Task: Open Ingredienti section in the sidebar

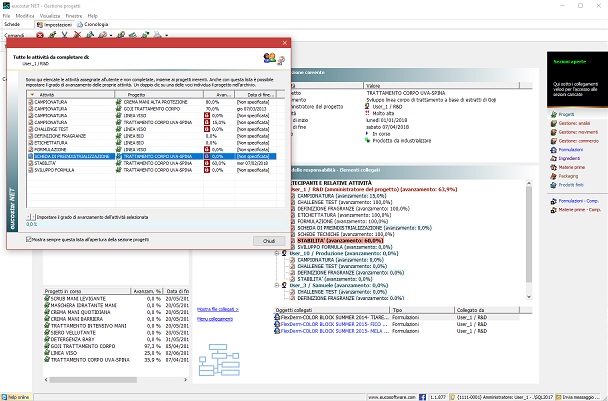Action: click(569, 159)
